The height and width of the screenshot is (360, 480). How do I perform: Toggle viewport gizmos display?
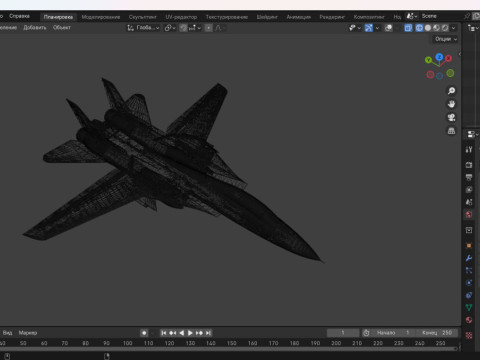click(x=369, y=28)
